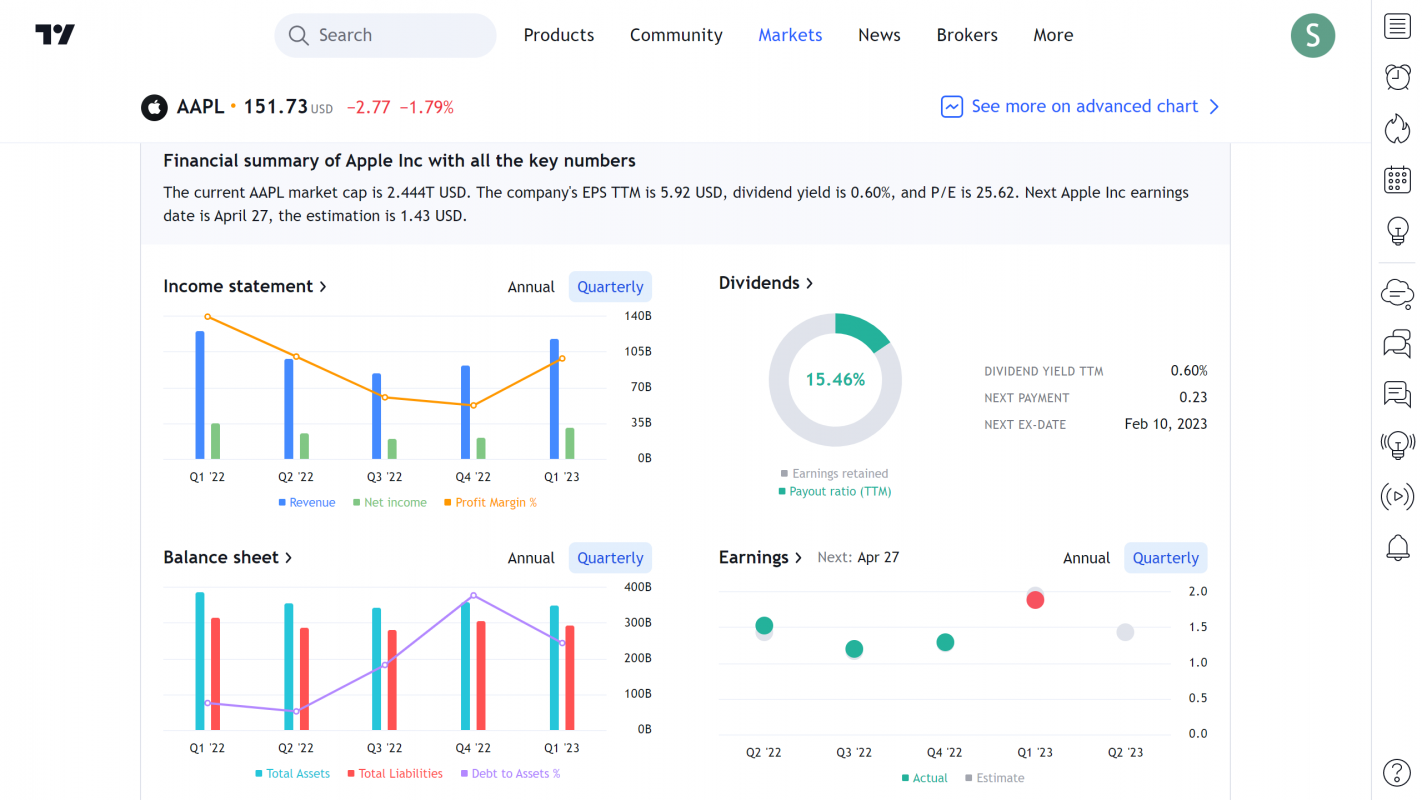Open the user profile avatar S
1422x800 pixels.
point(1312,35)
